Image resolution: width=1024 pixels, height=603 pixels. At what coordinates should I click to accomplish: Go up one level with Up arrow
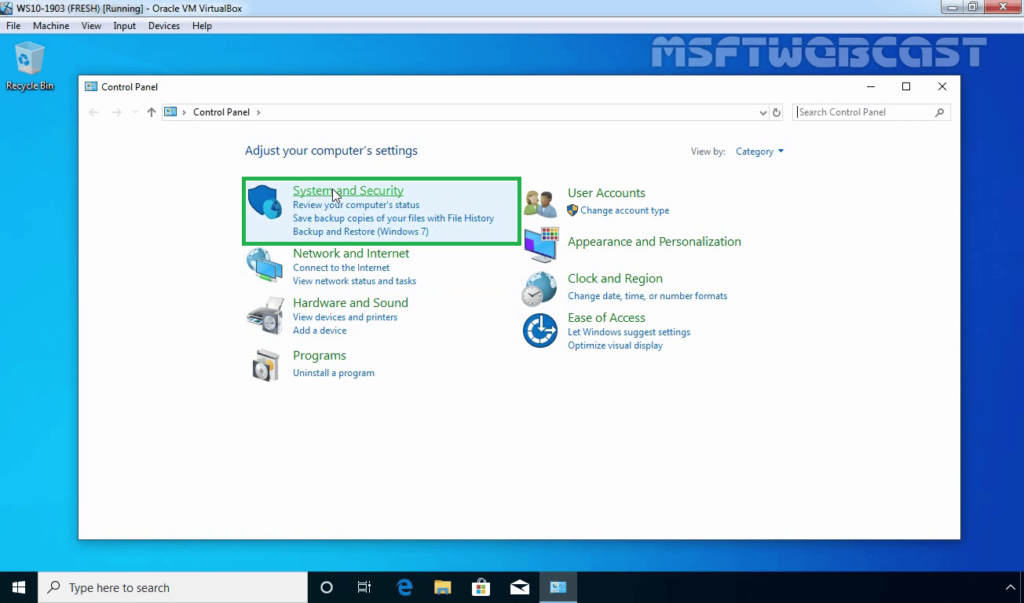(x=152, y=112)
